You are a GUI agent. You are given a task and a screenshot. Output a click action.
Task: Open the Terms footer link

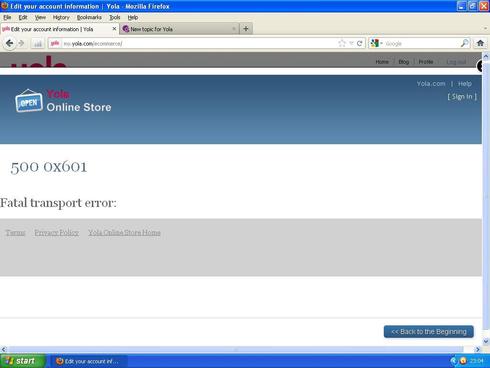click(15, 232)
